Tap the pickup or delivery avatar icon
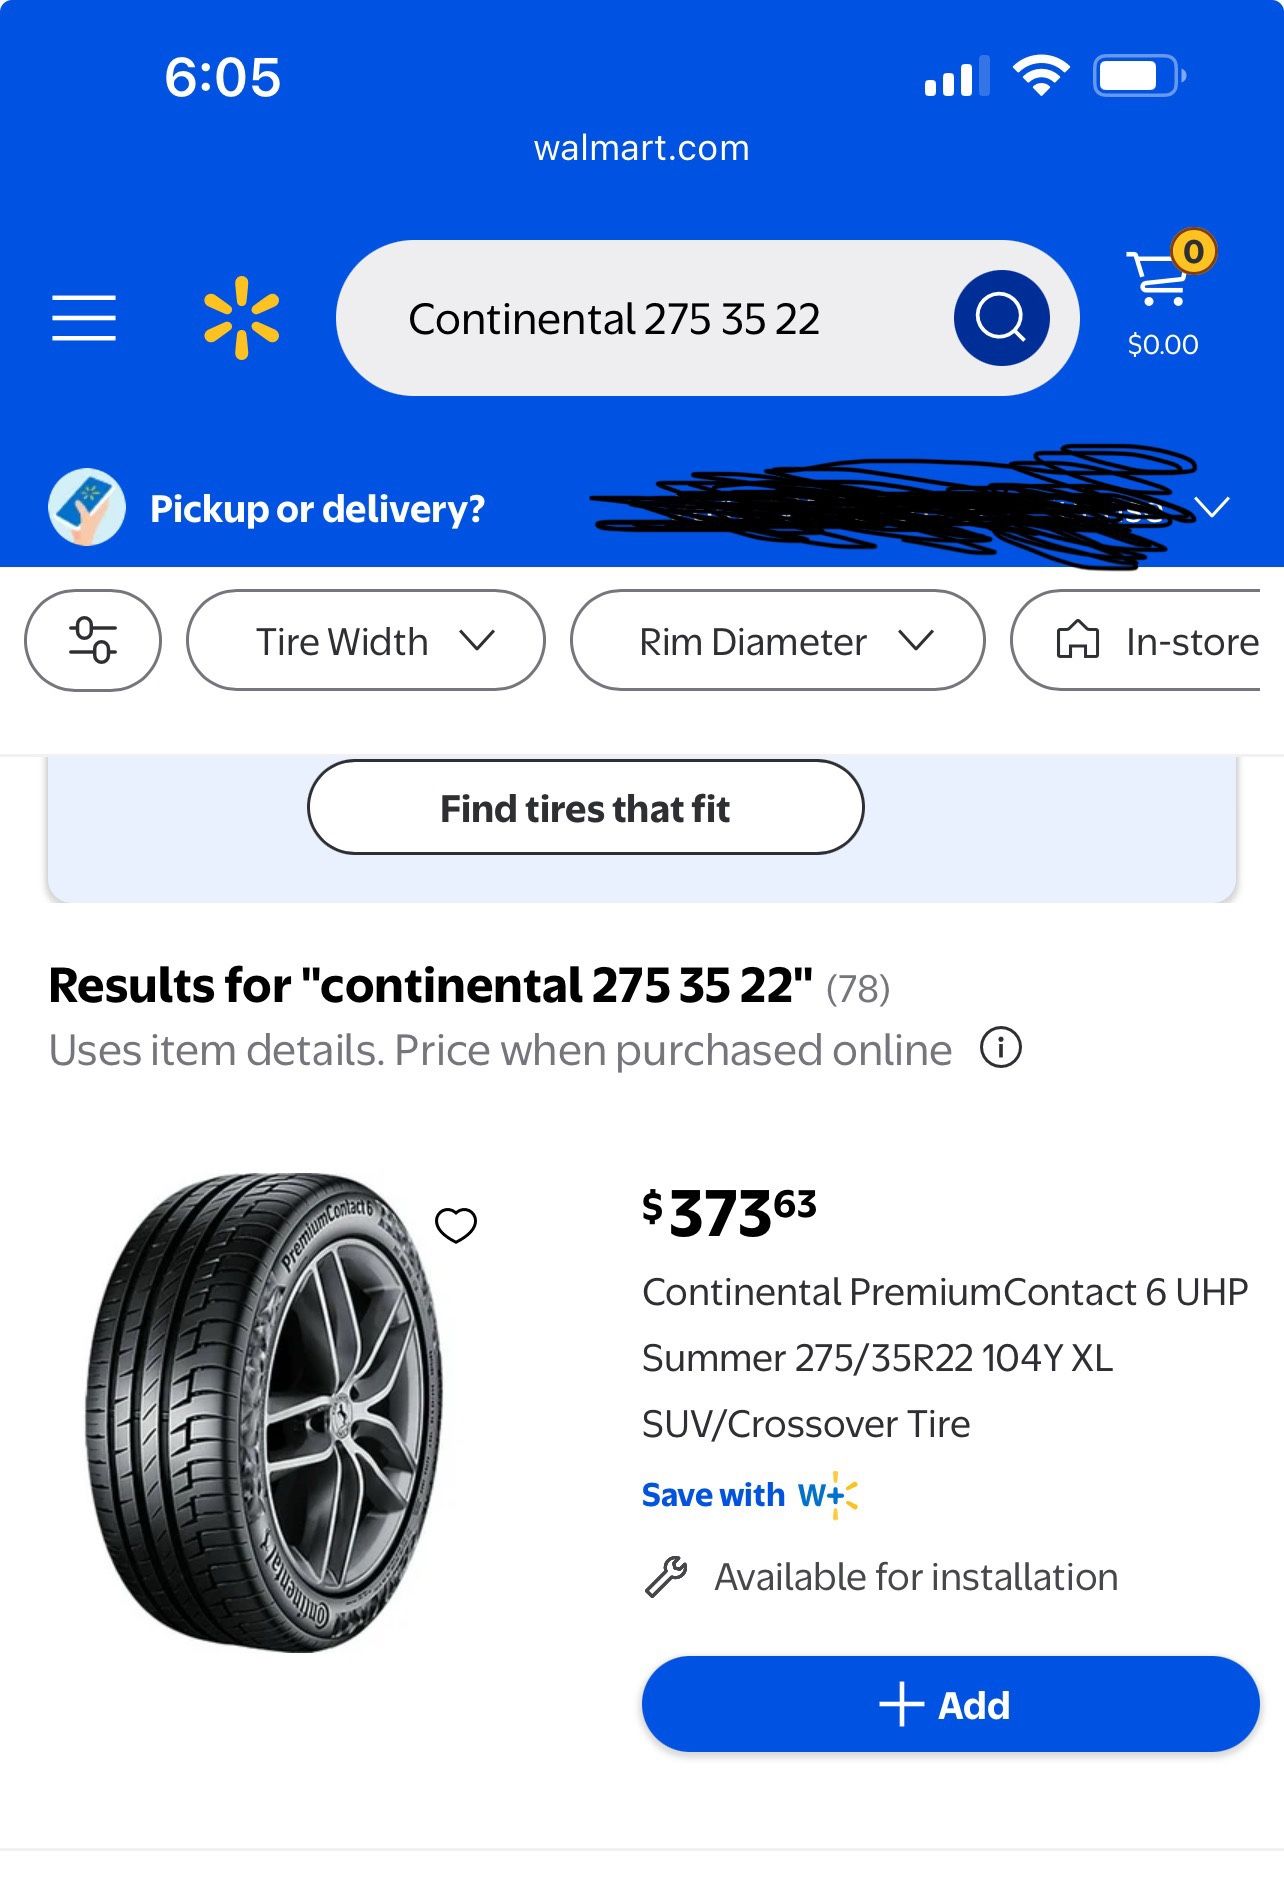 point(87,507)
